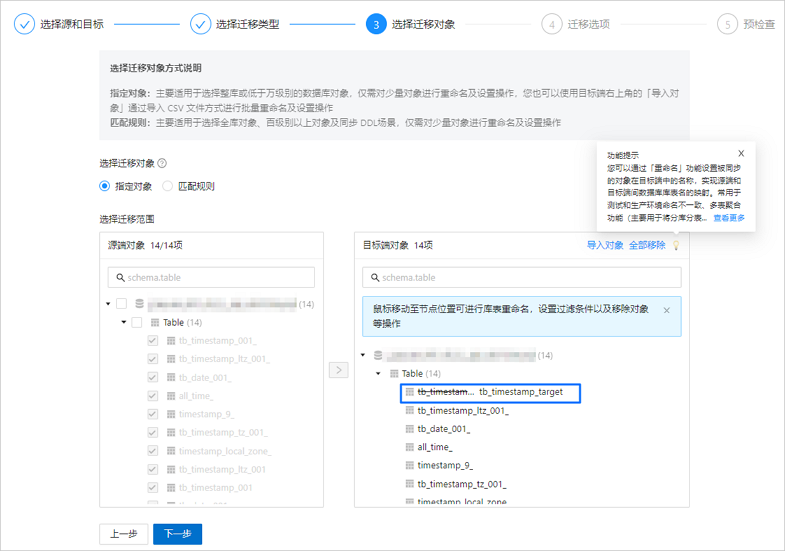Click the step 3 circle 选择迁移对象
The image size is (785, 551).
(x=376, y=24)
